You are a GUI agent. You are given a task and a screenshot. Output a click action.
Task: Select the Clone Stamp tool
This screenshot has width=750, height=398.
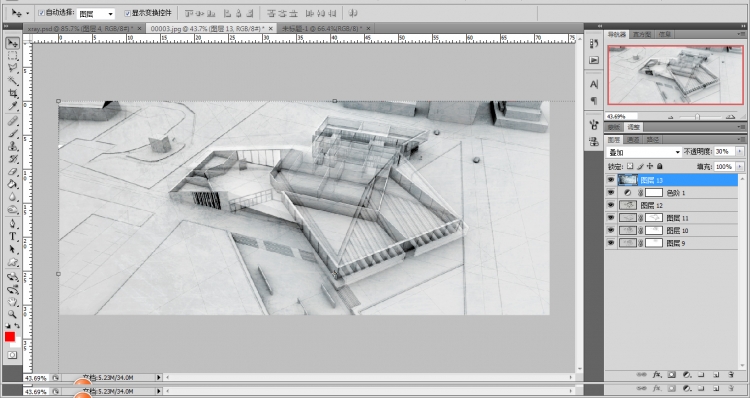pos(12,146)
